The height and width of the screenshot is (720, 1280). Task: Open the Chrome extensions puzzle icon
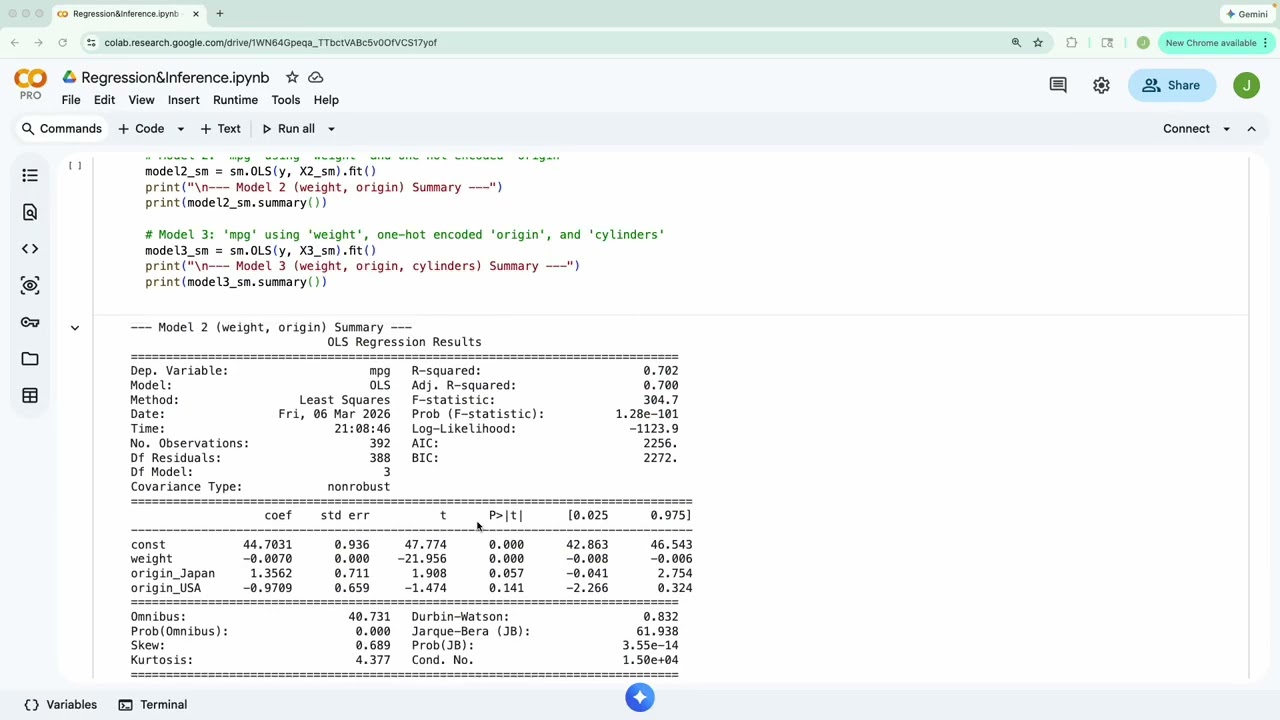click(1072, 42)
